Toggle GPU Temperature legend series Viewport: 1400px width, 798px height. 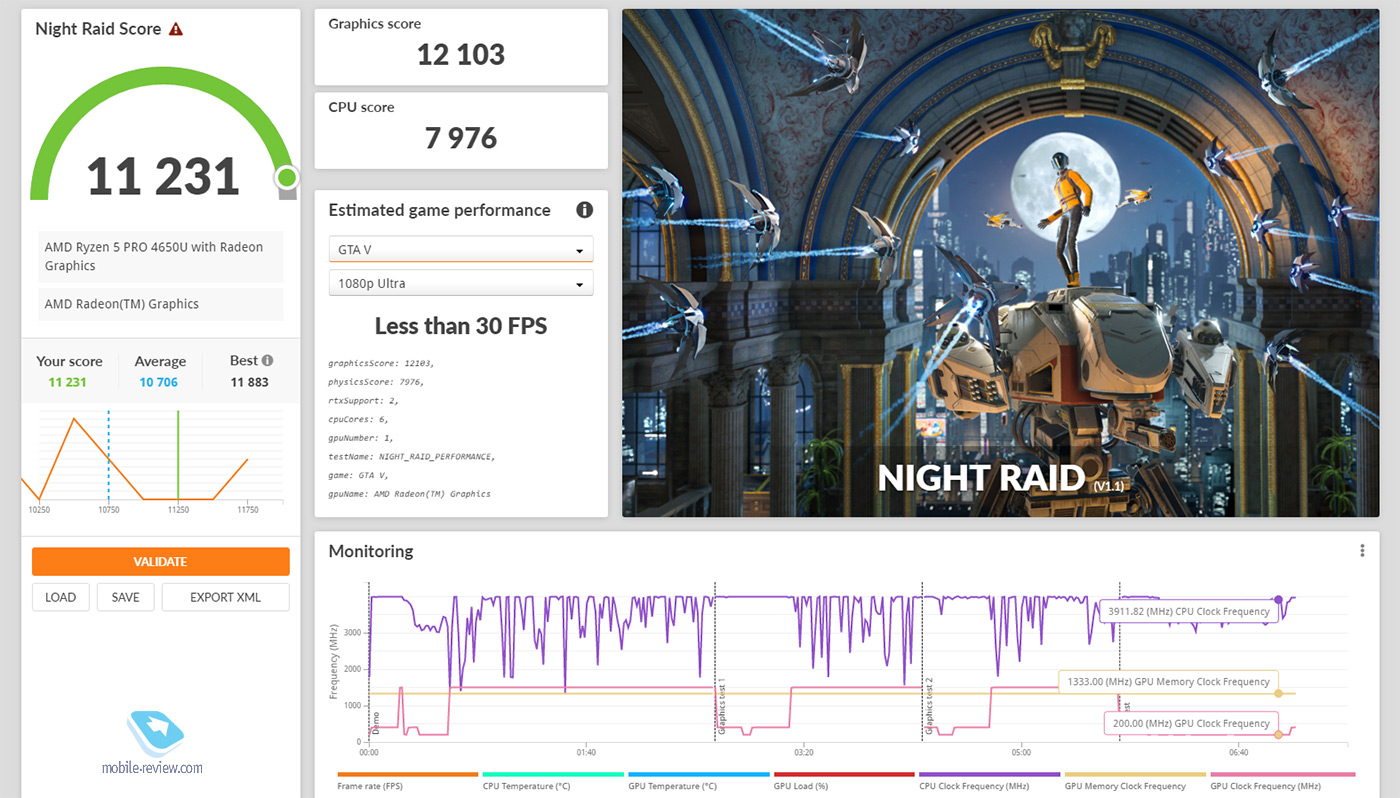[699, 781]
